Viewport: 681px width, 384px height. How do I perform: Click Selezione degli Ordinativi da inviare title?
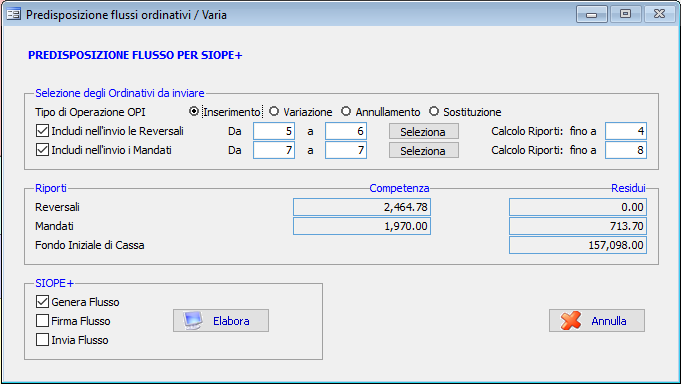(x=119, y=93)
